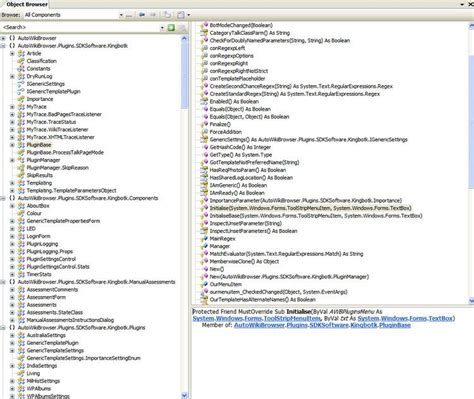Select GenericTemplateSettings.ImportanceSettingEnum in tree

83,358
